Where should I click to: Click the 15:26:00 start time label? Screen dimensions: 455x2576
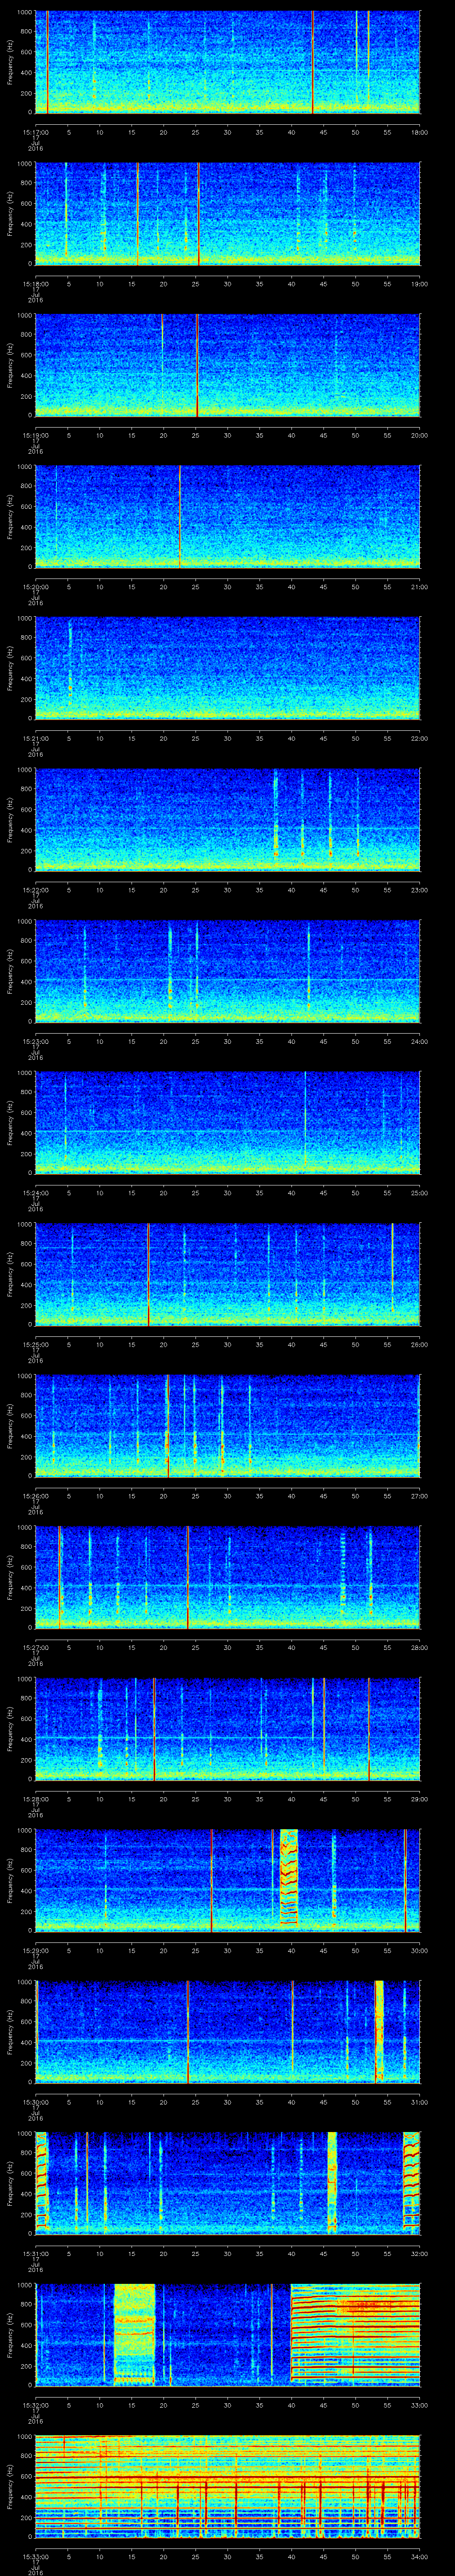click(35, 1496)
